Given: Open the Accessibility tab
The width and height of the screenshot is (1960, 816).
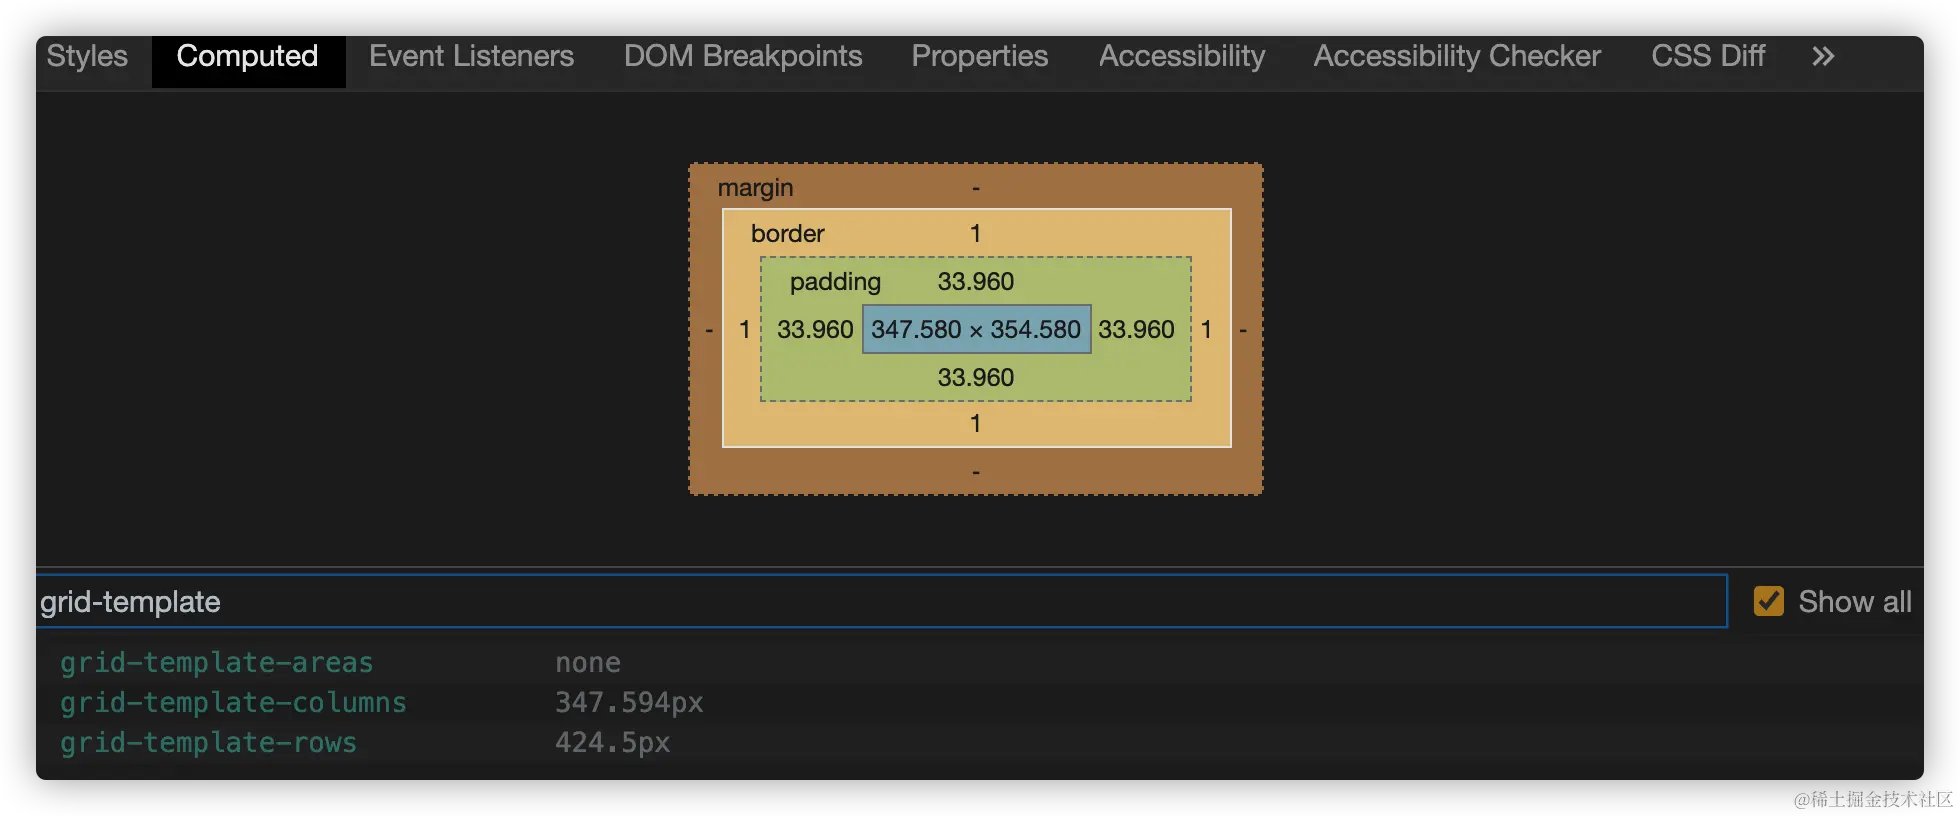Looking at the screenshot, I should [1182, 57].
